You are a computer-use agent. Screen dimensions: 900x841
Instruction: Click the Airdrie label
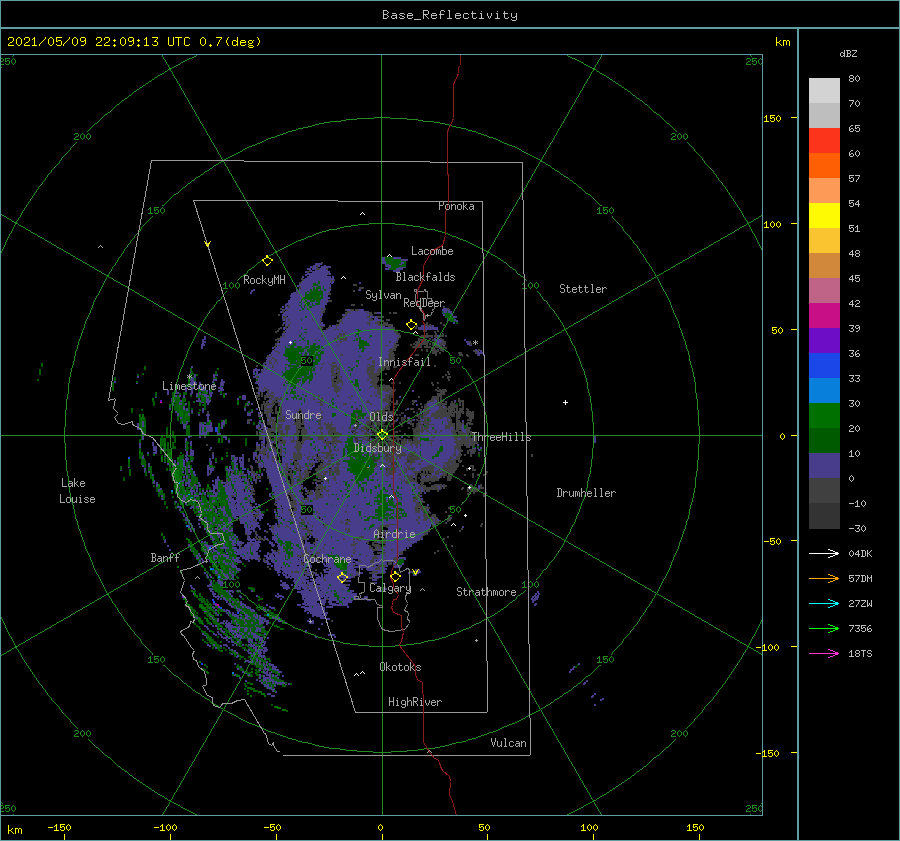pos(394,534)
